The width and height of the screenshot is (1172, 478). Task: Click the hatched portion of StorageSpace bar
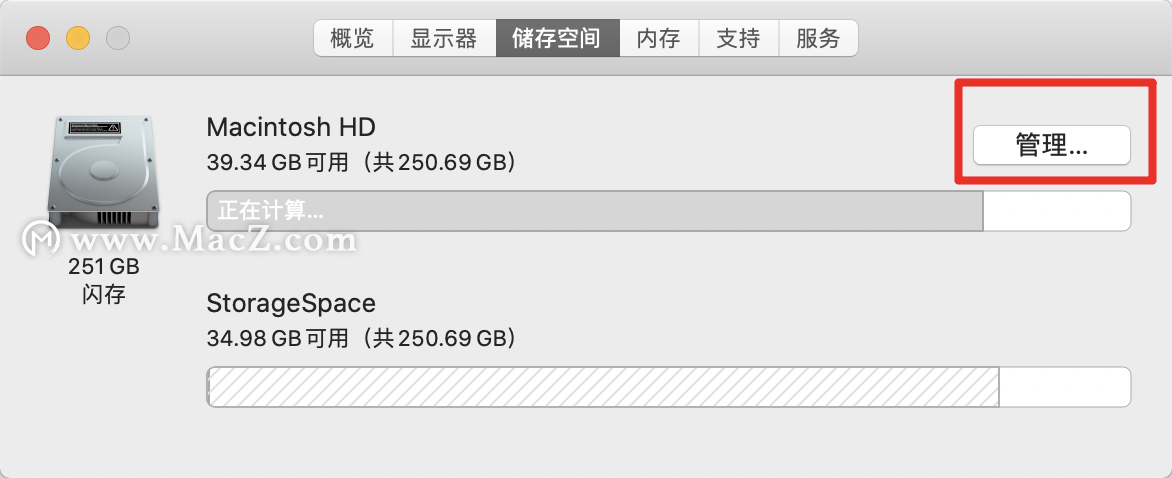[x=602, y=387]
